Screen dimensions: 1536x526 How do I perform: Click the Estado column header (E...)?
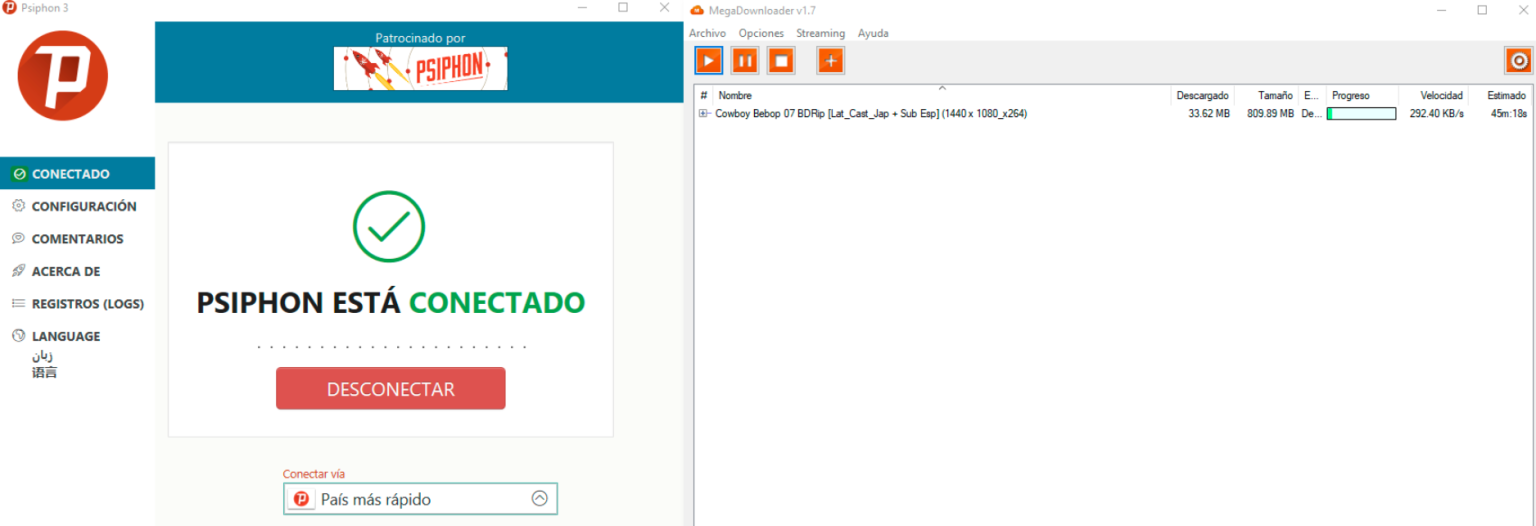click(x=1311, y=96)
